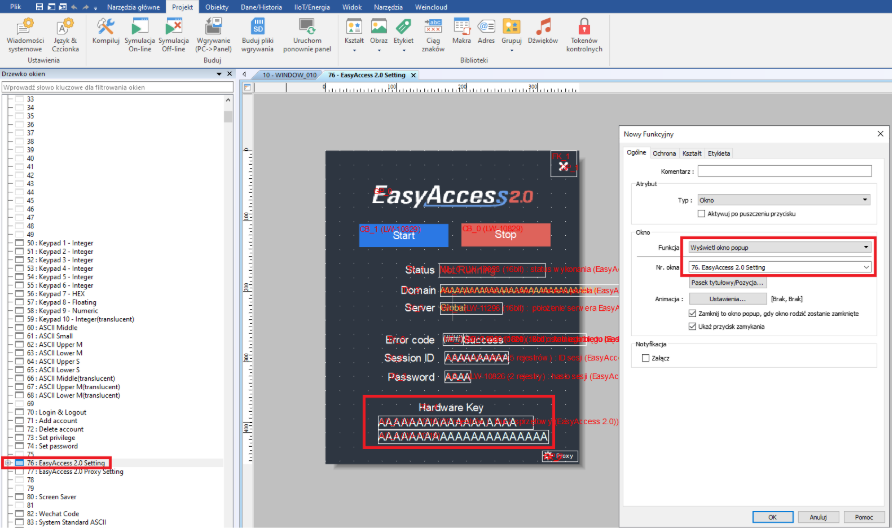Toggle checkbox of 80 : Screen Saver
The height and width of the screenshot is (528, 892).
(19, 497)
